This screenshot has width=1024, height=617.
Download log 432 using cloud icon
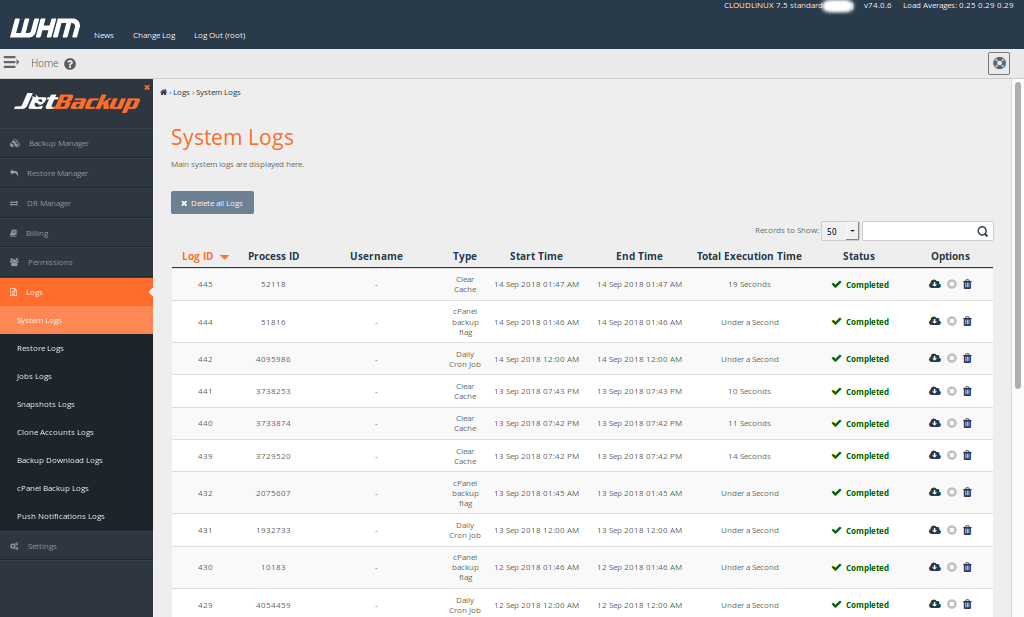tap(935, 492)
